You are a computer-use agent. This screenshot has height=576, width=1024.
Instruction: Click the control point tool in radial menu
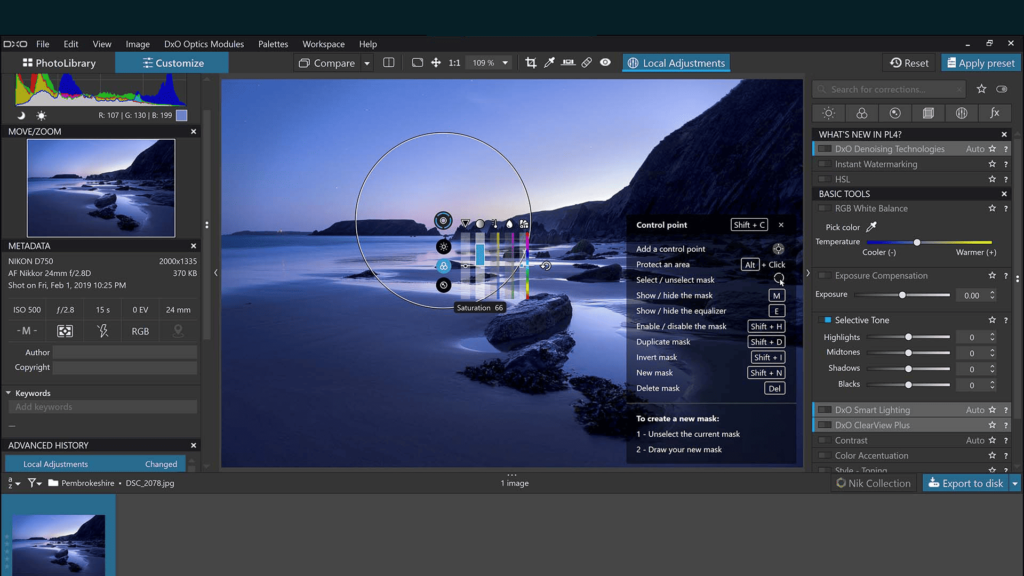coord(443,221)
